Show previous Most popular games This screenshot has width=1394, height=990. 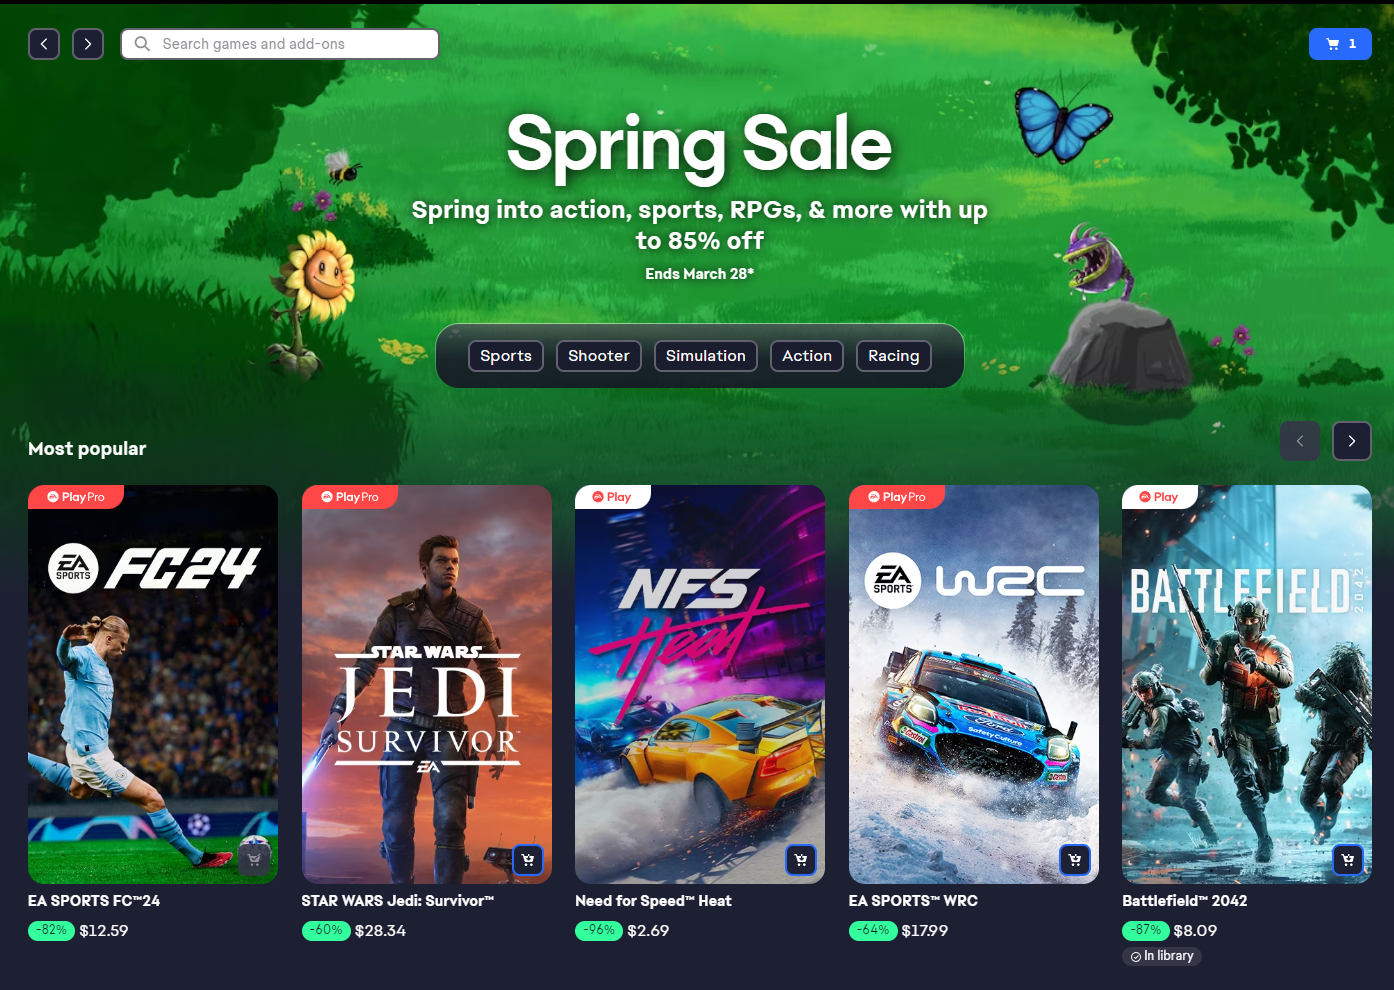tap(1300, 441)
